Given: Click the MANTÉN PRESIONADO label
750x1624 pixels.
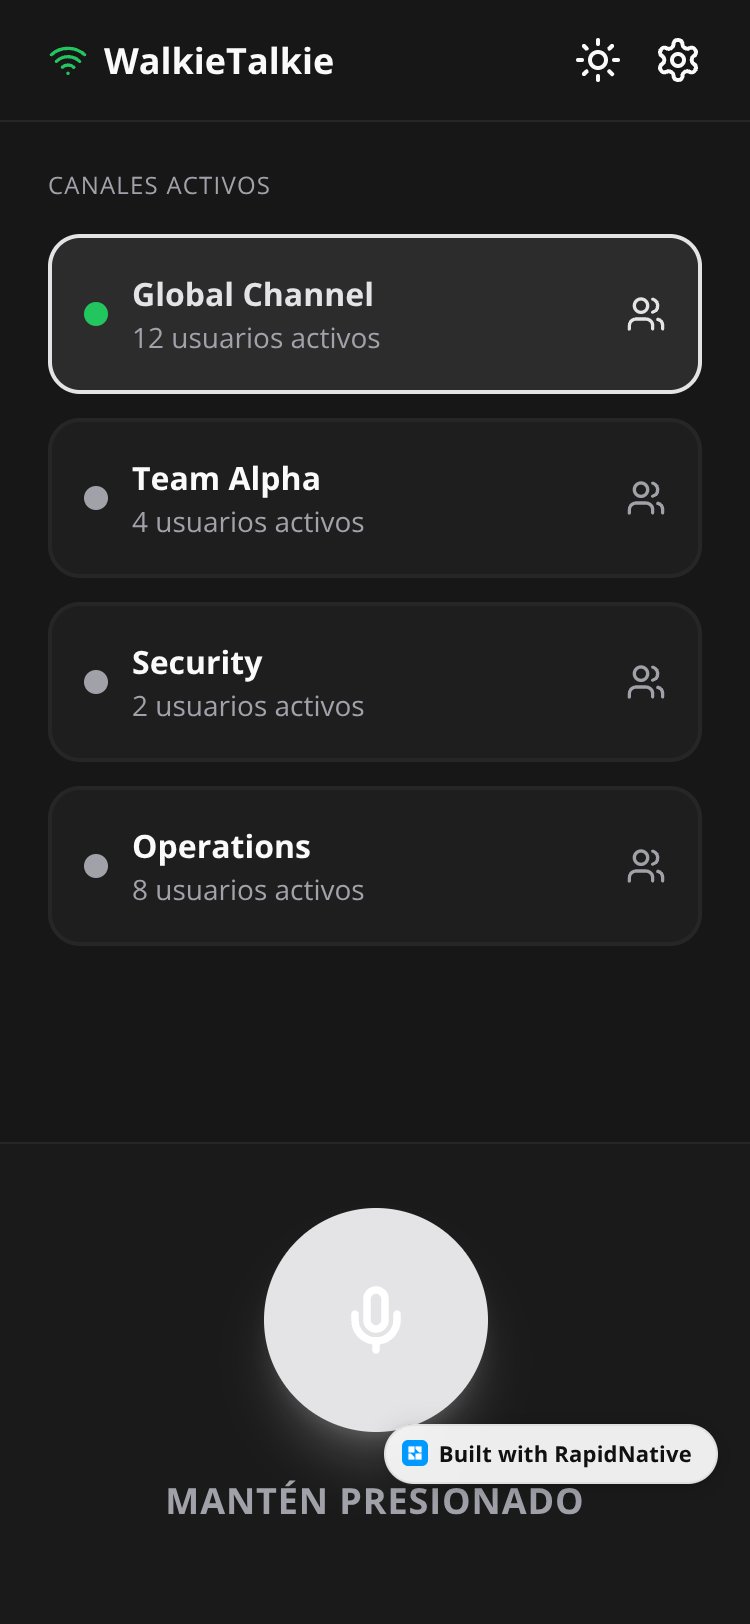Looking at the screenshot, I should (x=375, y=1501).
